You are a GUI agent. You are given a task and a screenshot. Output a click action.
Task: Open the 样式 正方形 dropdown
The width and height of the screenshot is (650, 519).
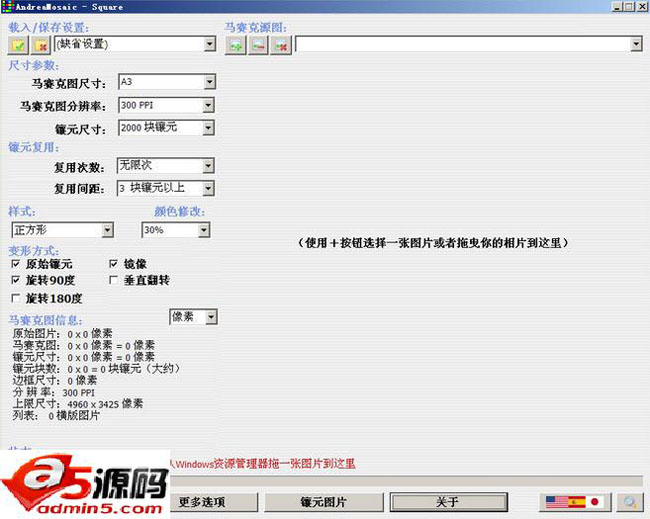(107, 230)
